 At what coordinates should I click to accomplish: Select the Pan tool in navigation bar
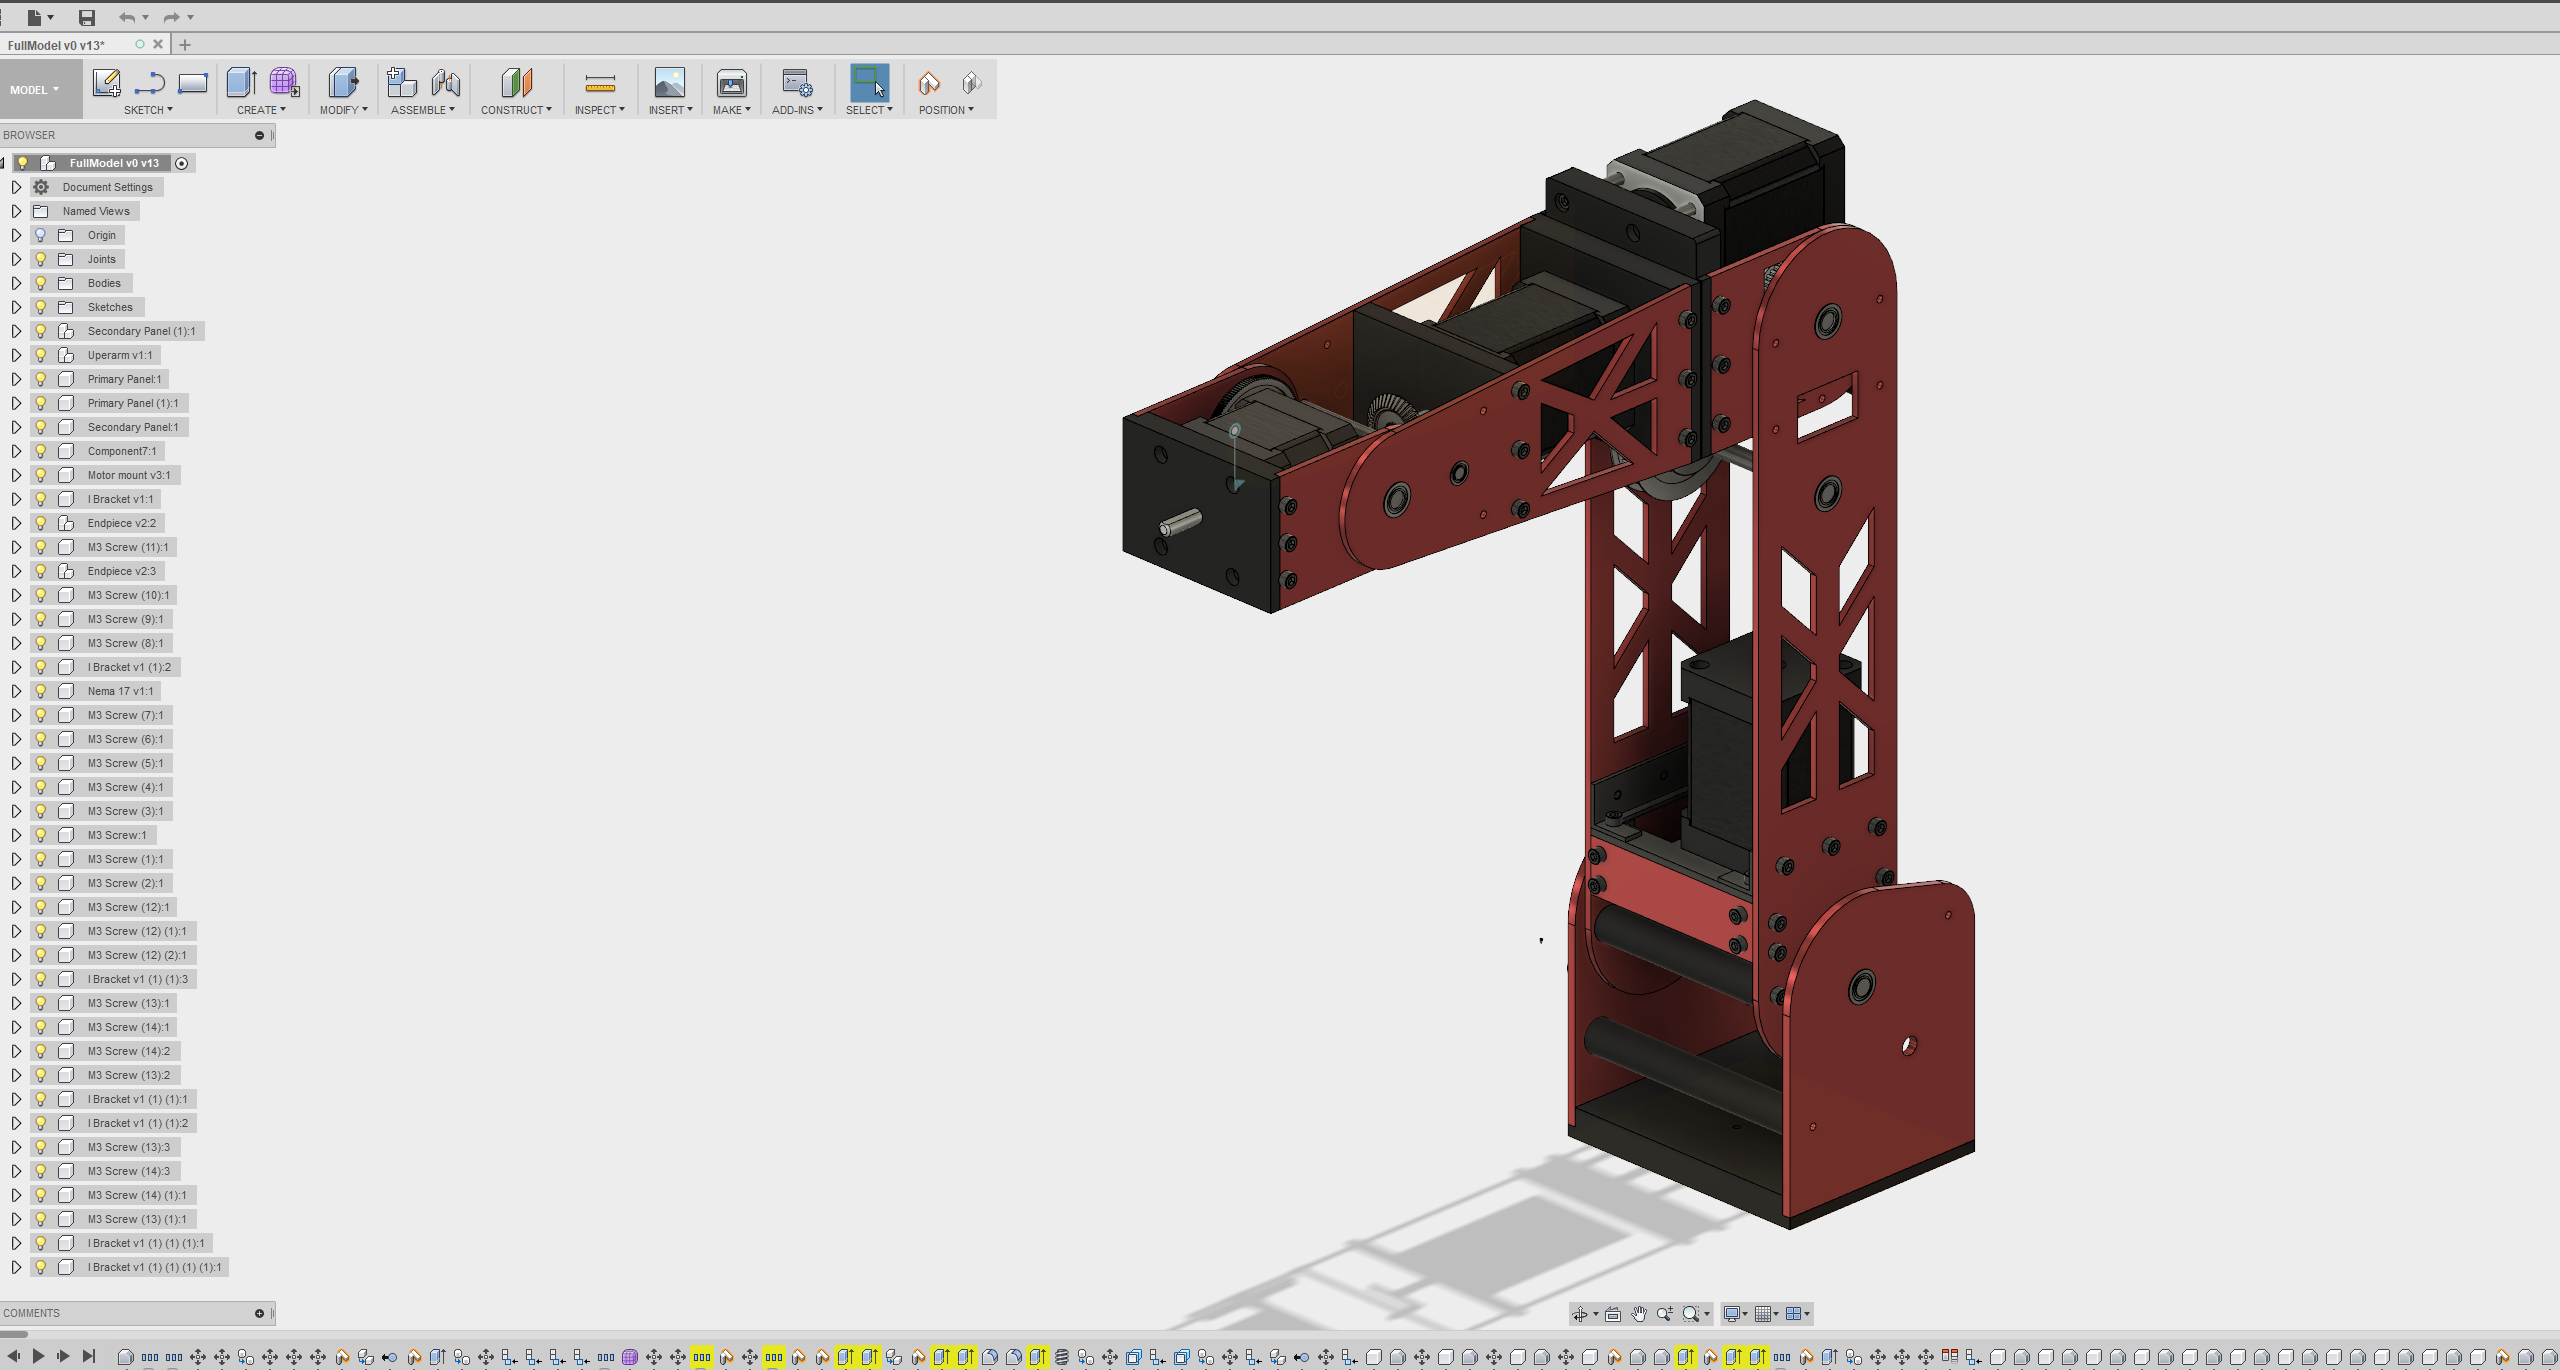pyautogui.click(x=1637, y=1313)
